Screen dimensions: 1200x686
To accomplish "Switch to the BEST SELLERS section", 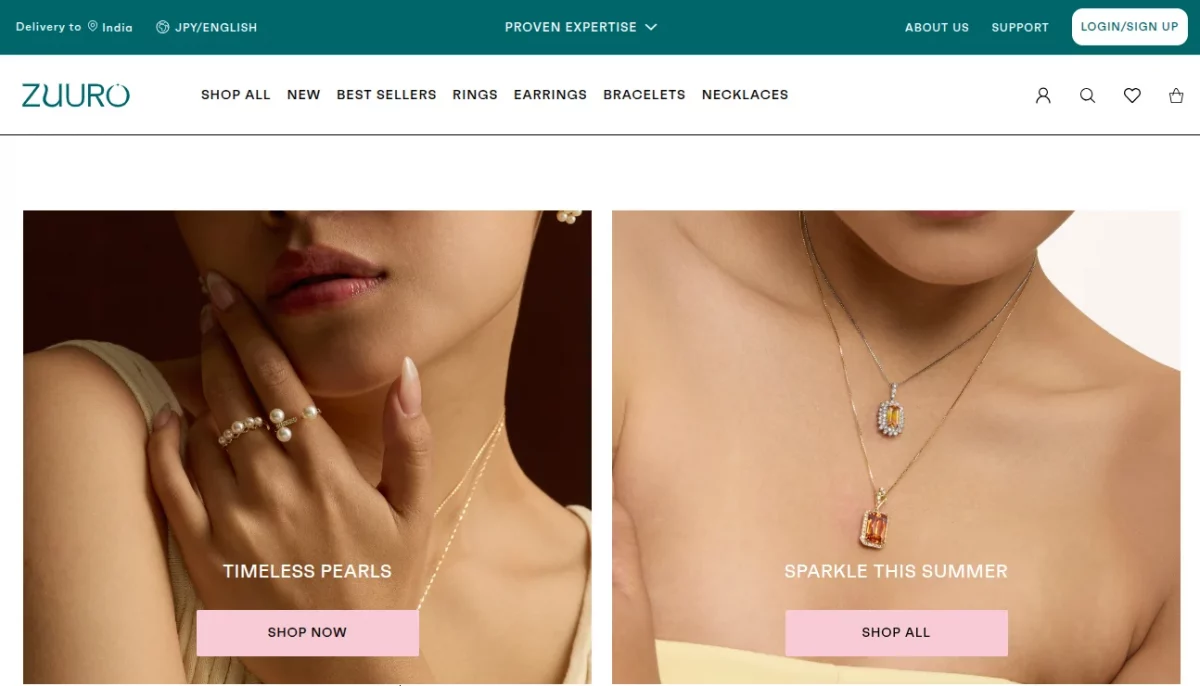I will click(386, 95).
